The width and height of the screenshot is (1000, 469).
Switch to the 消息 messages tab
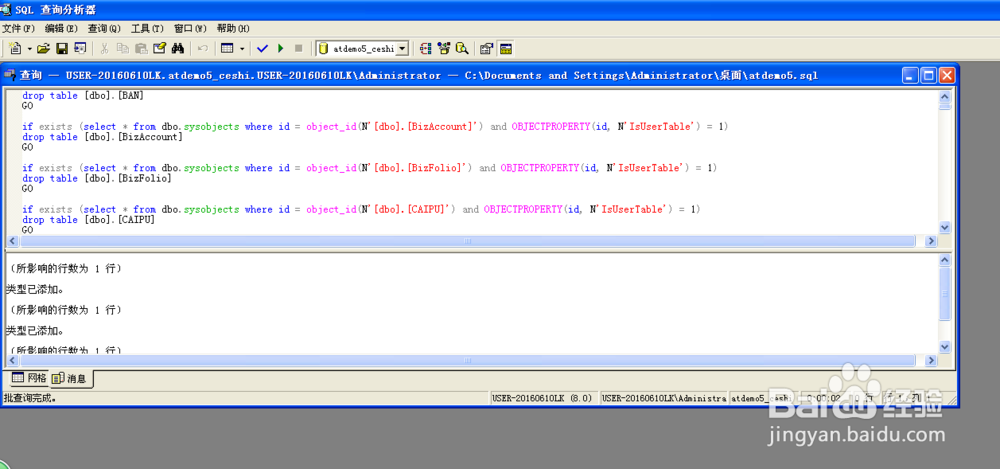pos(71,378)
